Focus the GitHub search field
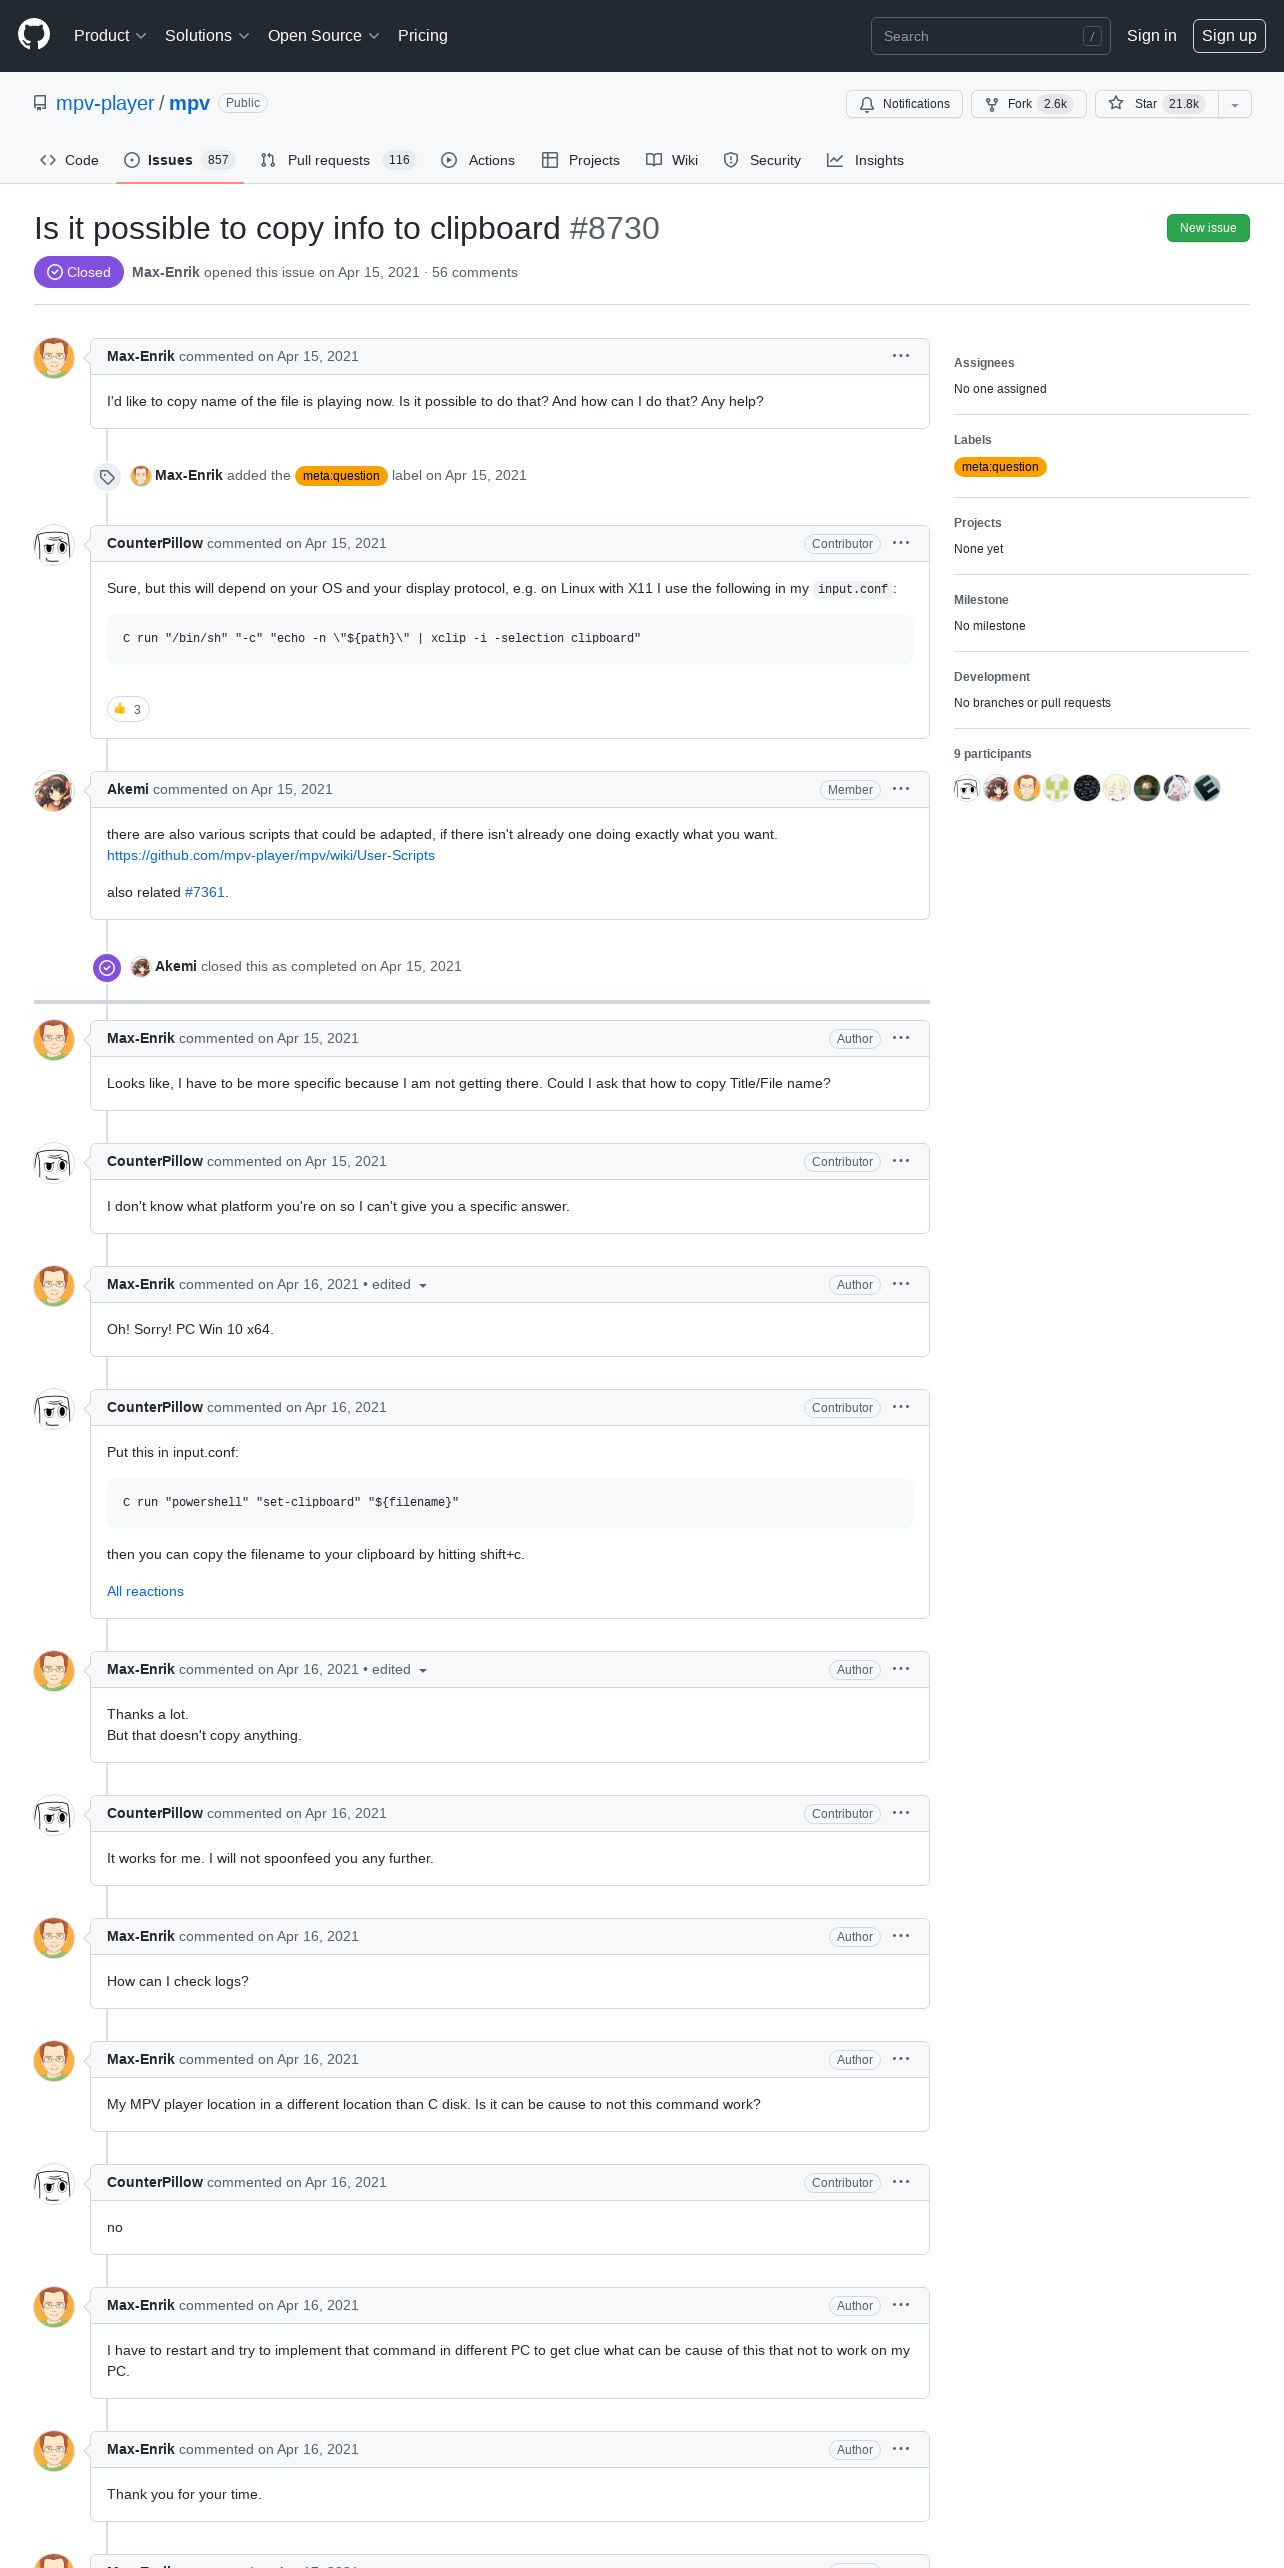Image resolution: width=1284 pixels, height=2568 pixels. (990, 36)
